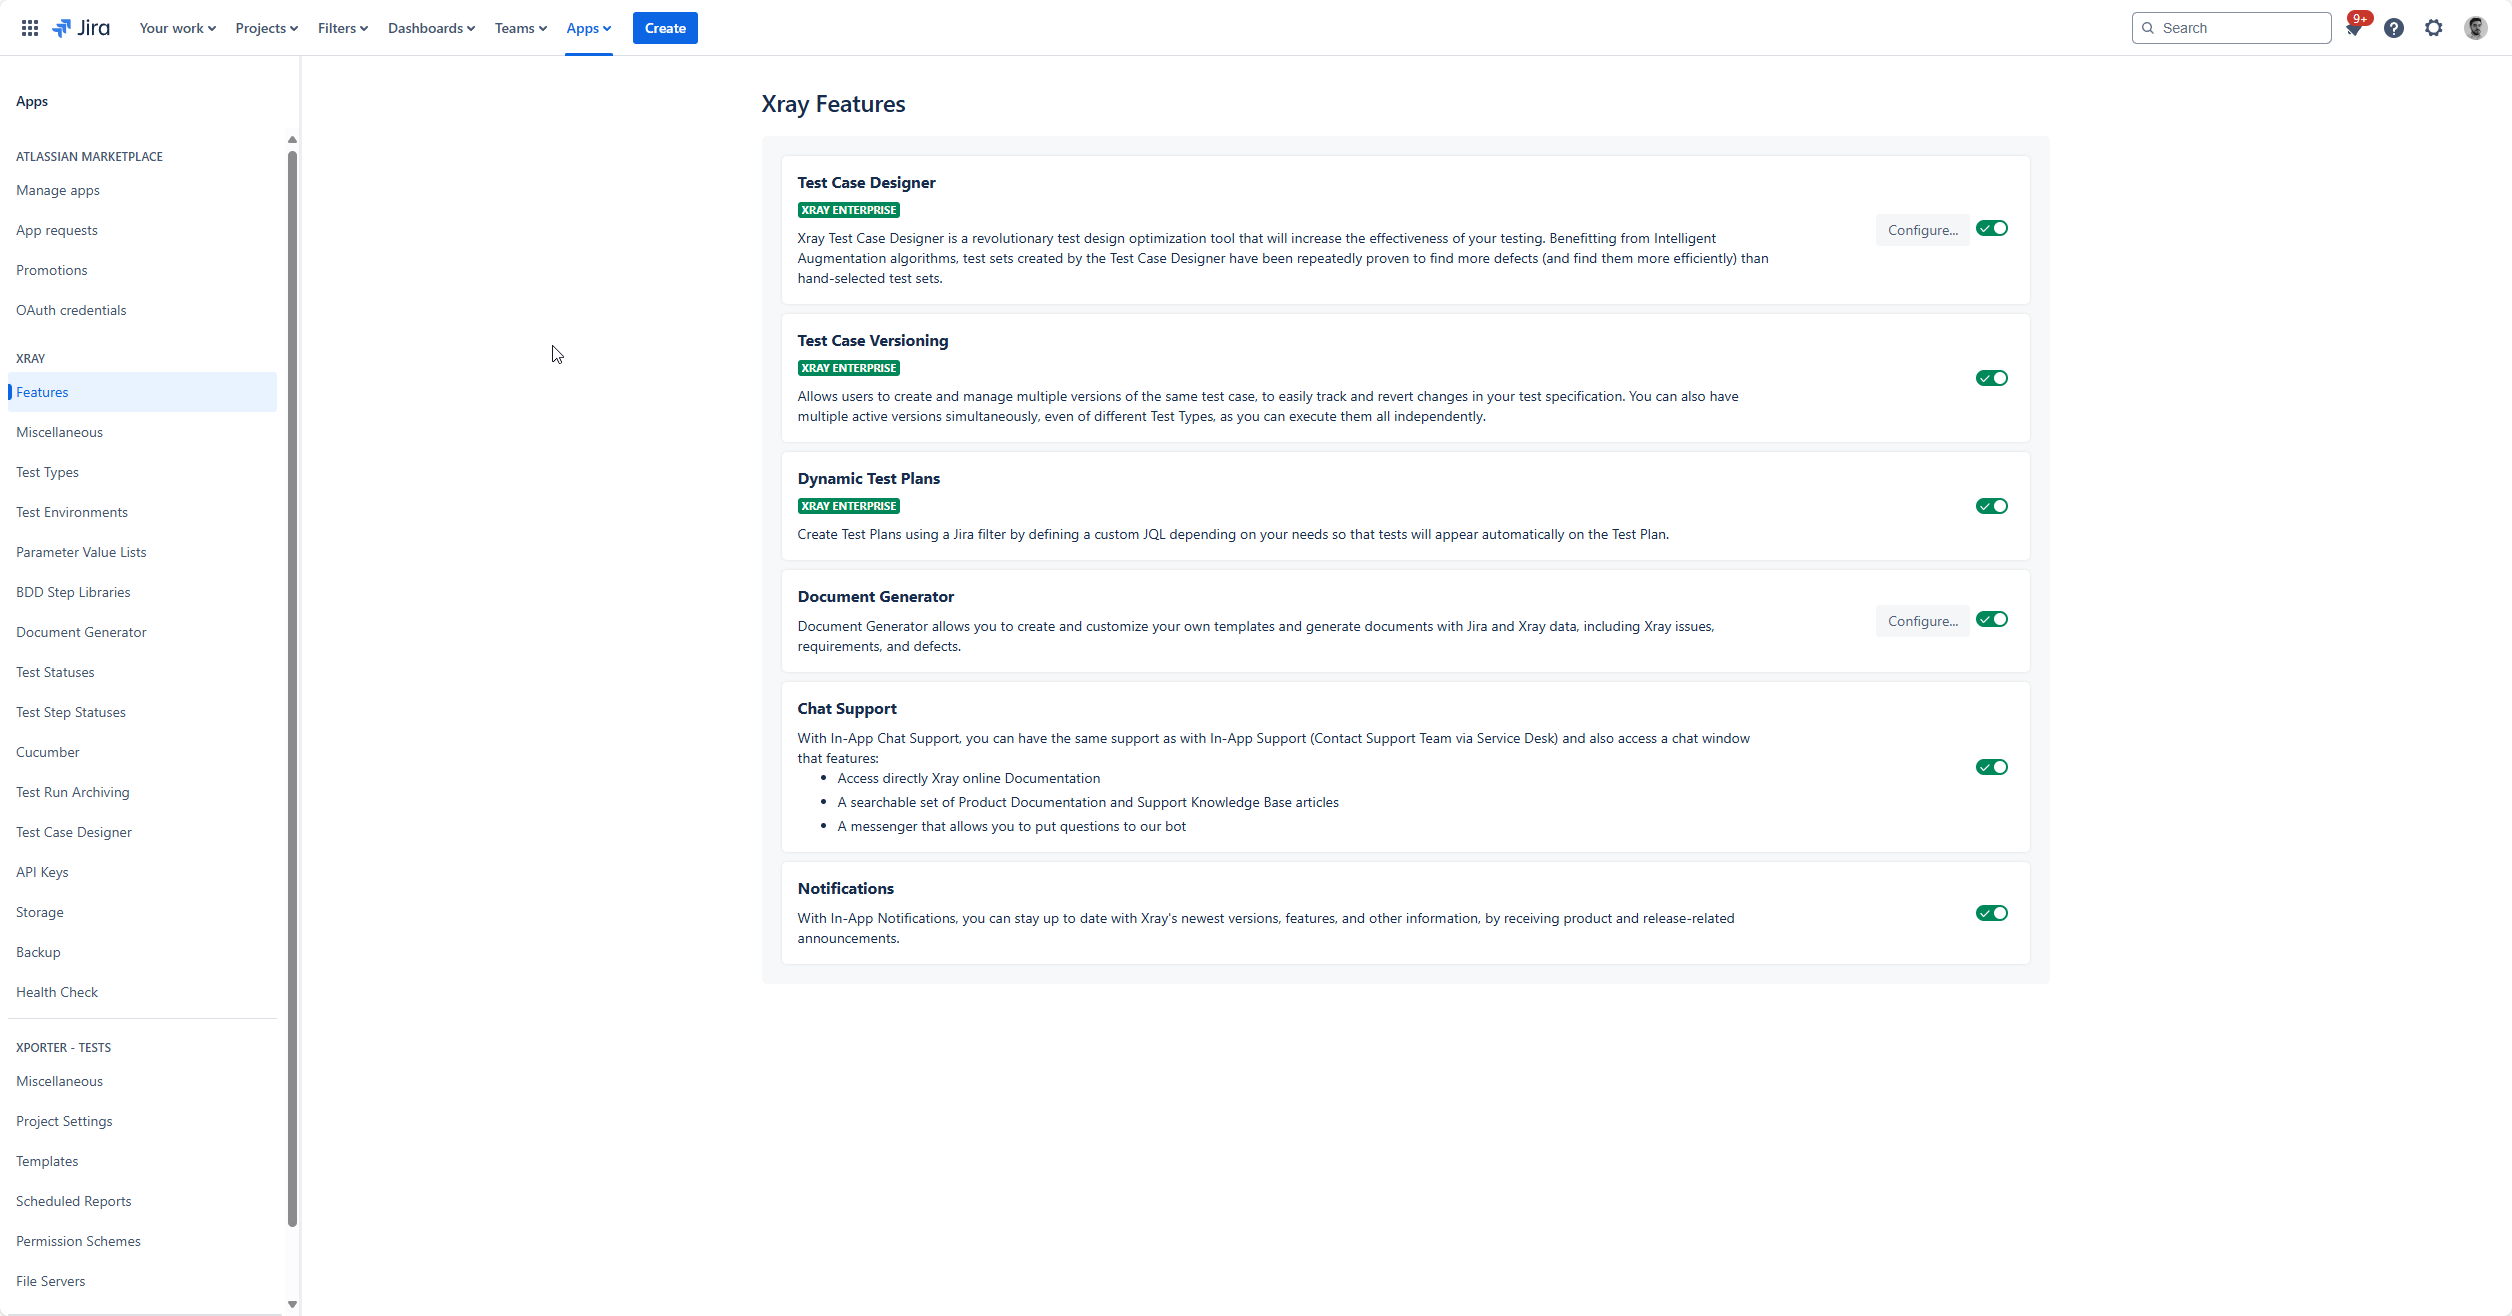Open API Keys in the sidebar
Image resolution: width=2512 pixels, height=1316 pixels.
(142, 872)
